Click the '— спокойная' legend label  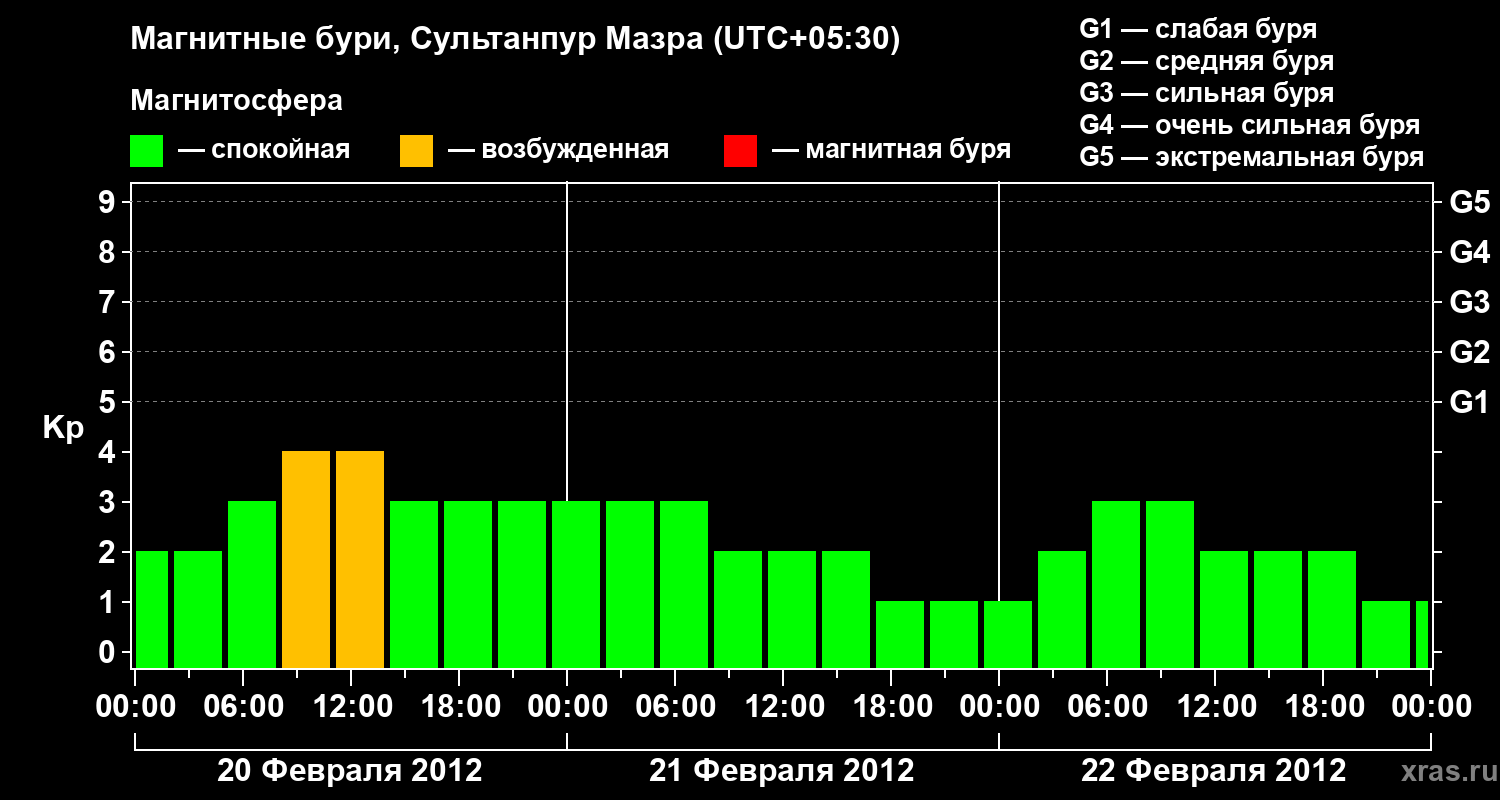[x=264, y=151]
